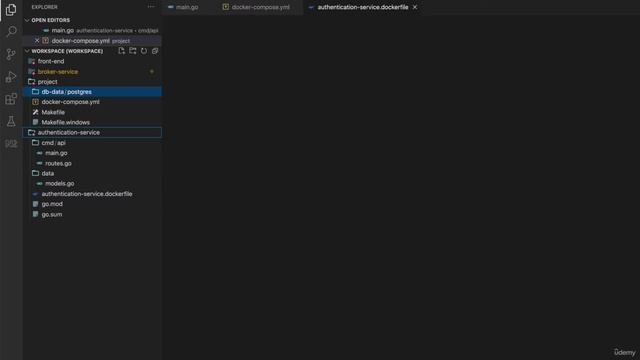This screenshot has width=640, height=360.
Task: Open the Source Control view icon
Action: click(x=11, y=54)
